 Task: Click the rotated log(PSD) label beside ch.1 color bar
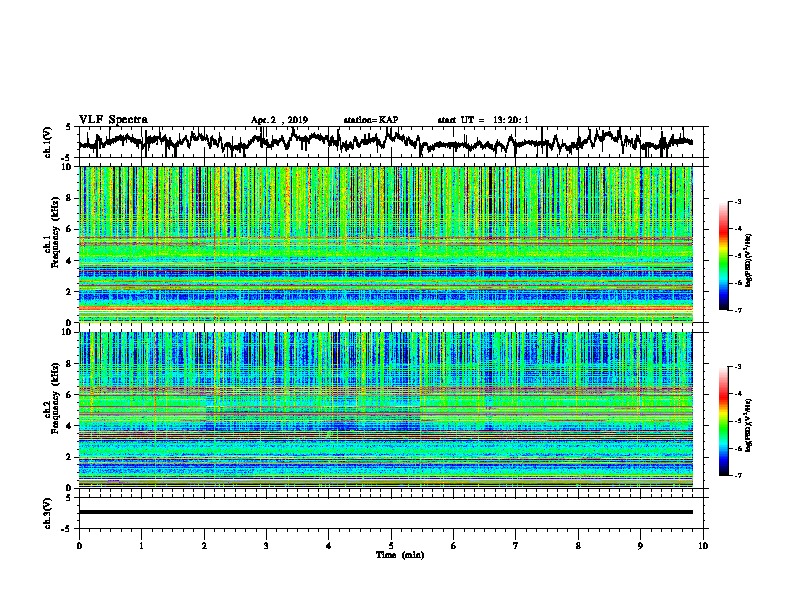click(x=749, y=260)
